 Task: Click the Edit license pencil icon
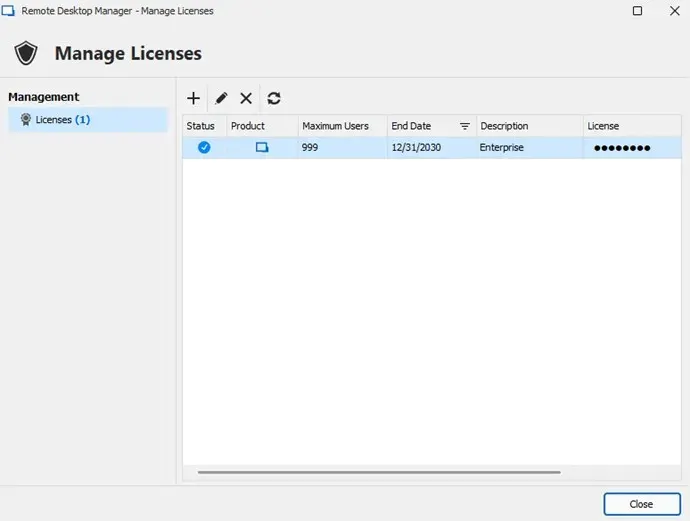(221, 98)
